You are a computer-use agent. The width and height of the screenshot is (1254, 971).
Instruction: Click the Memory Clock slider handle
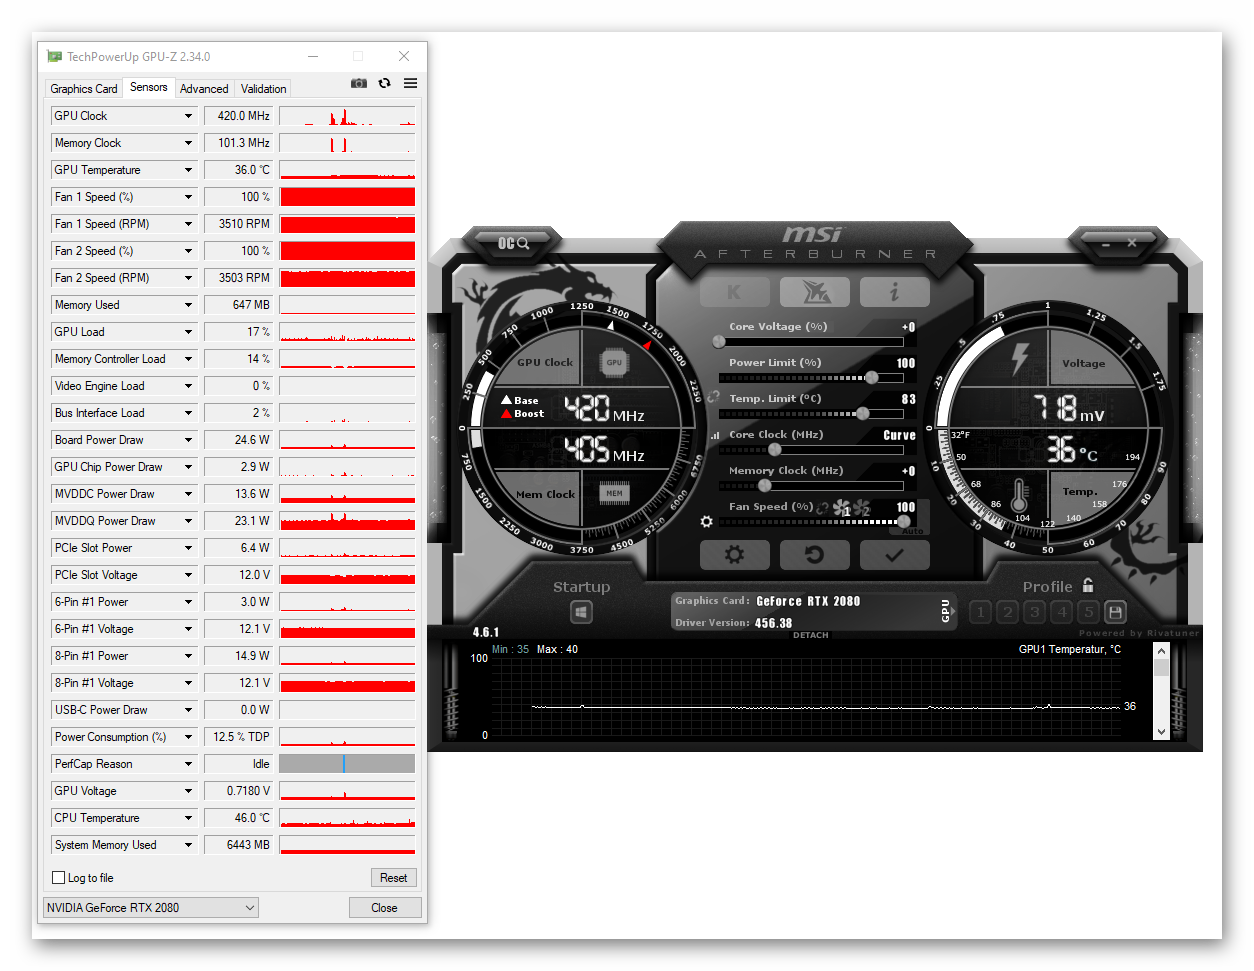point(765,485)
